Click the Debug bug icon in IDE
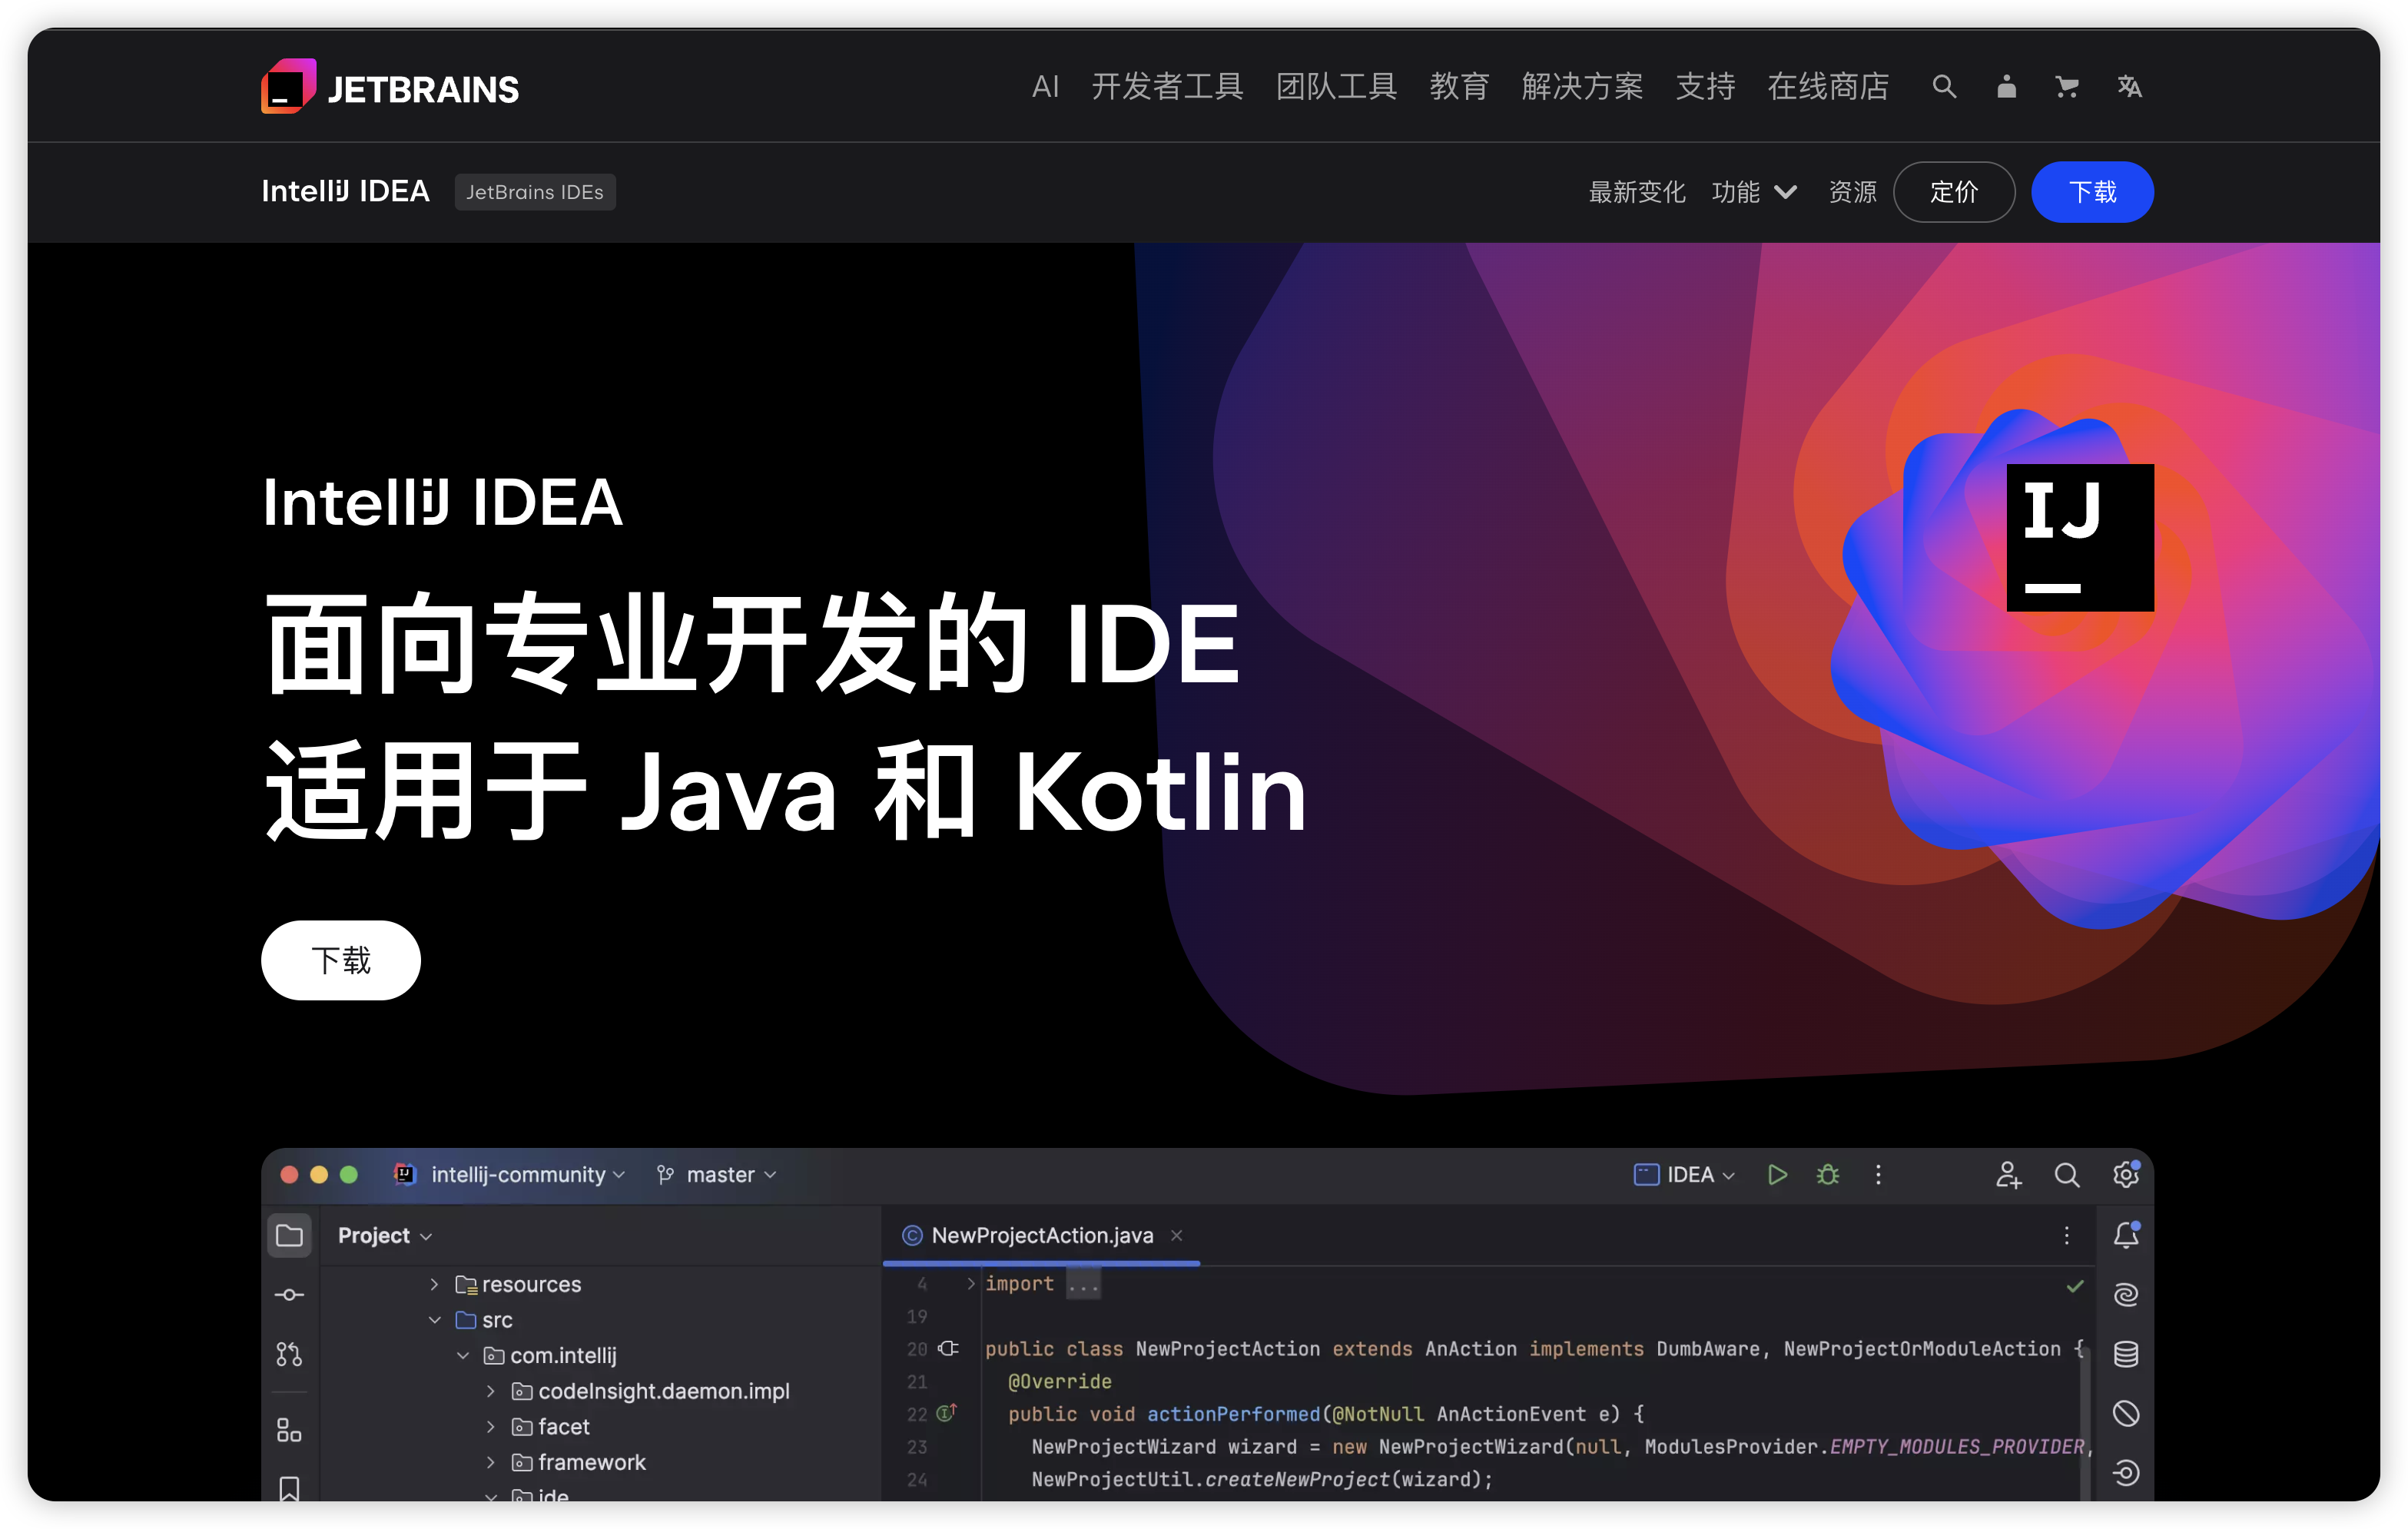This screenshot has width=2408, height=1529. point(1828,1174)
